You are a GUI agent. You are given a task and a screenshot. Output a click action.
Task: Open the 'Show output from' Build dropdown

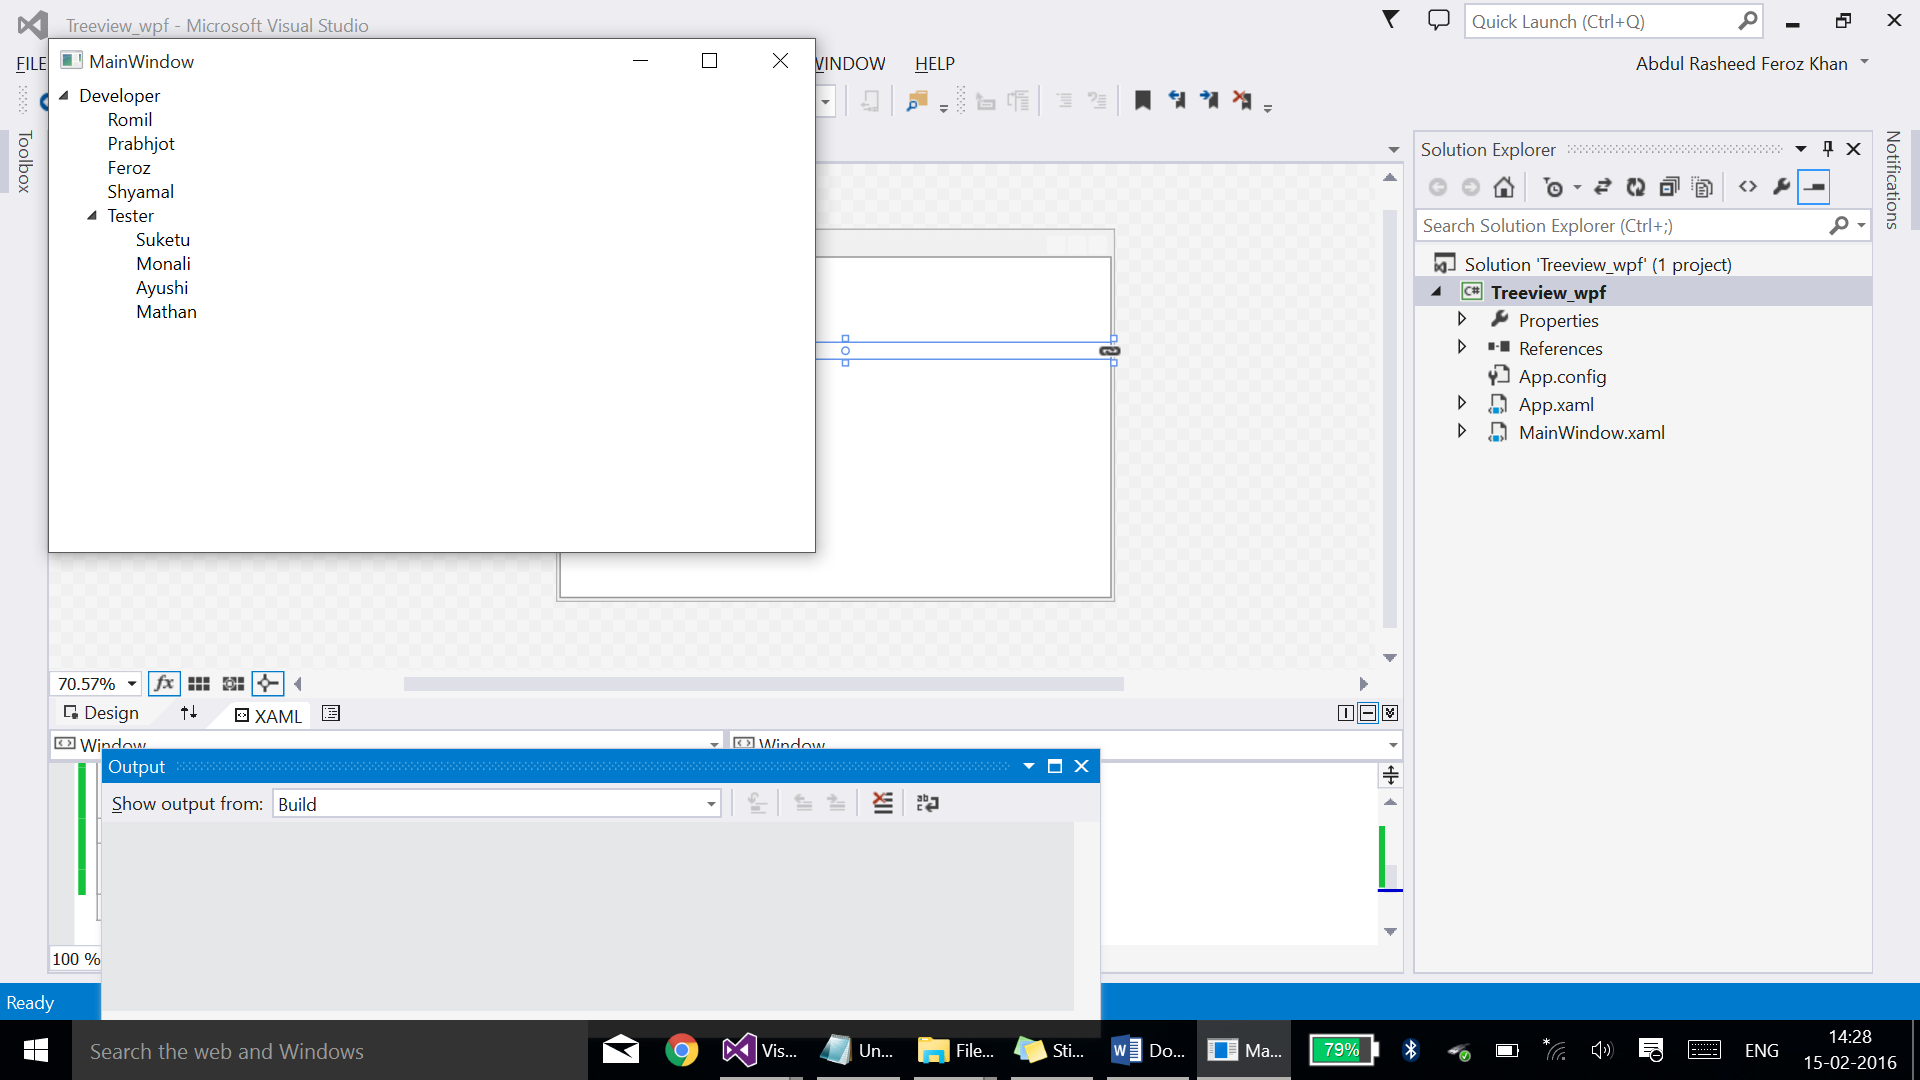[x=711, y=804]
